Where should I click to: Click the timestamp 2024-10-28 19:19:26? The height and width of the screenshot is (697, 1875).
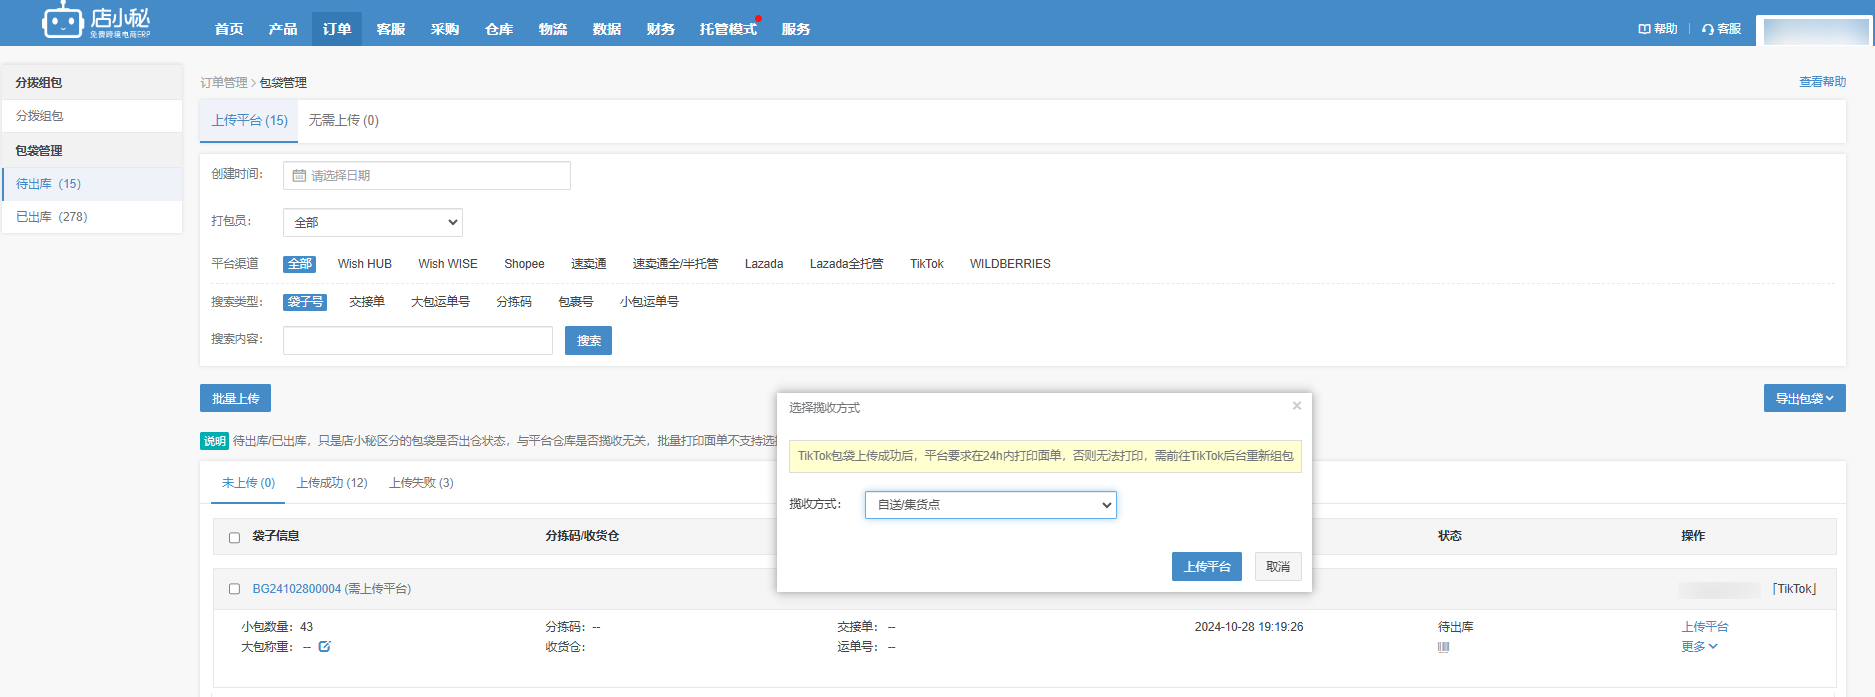pyautogui.click(x=1249, y=627)
